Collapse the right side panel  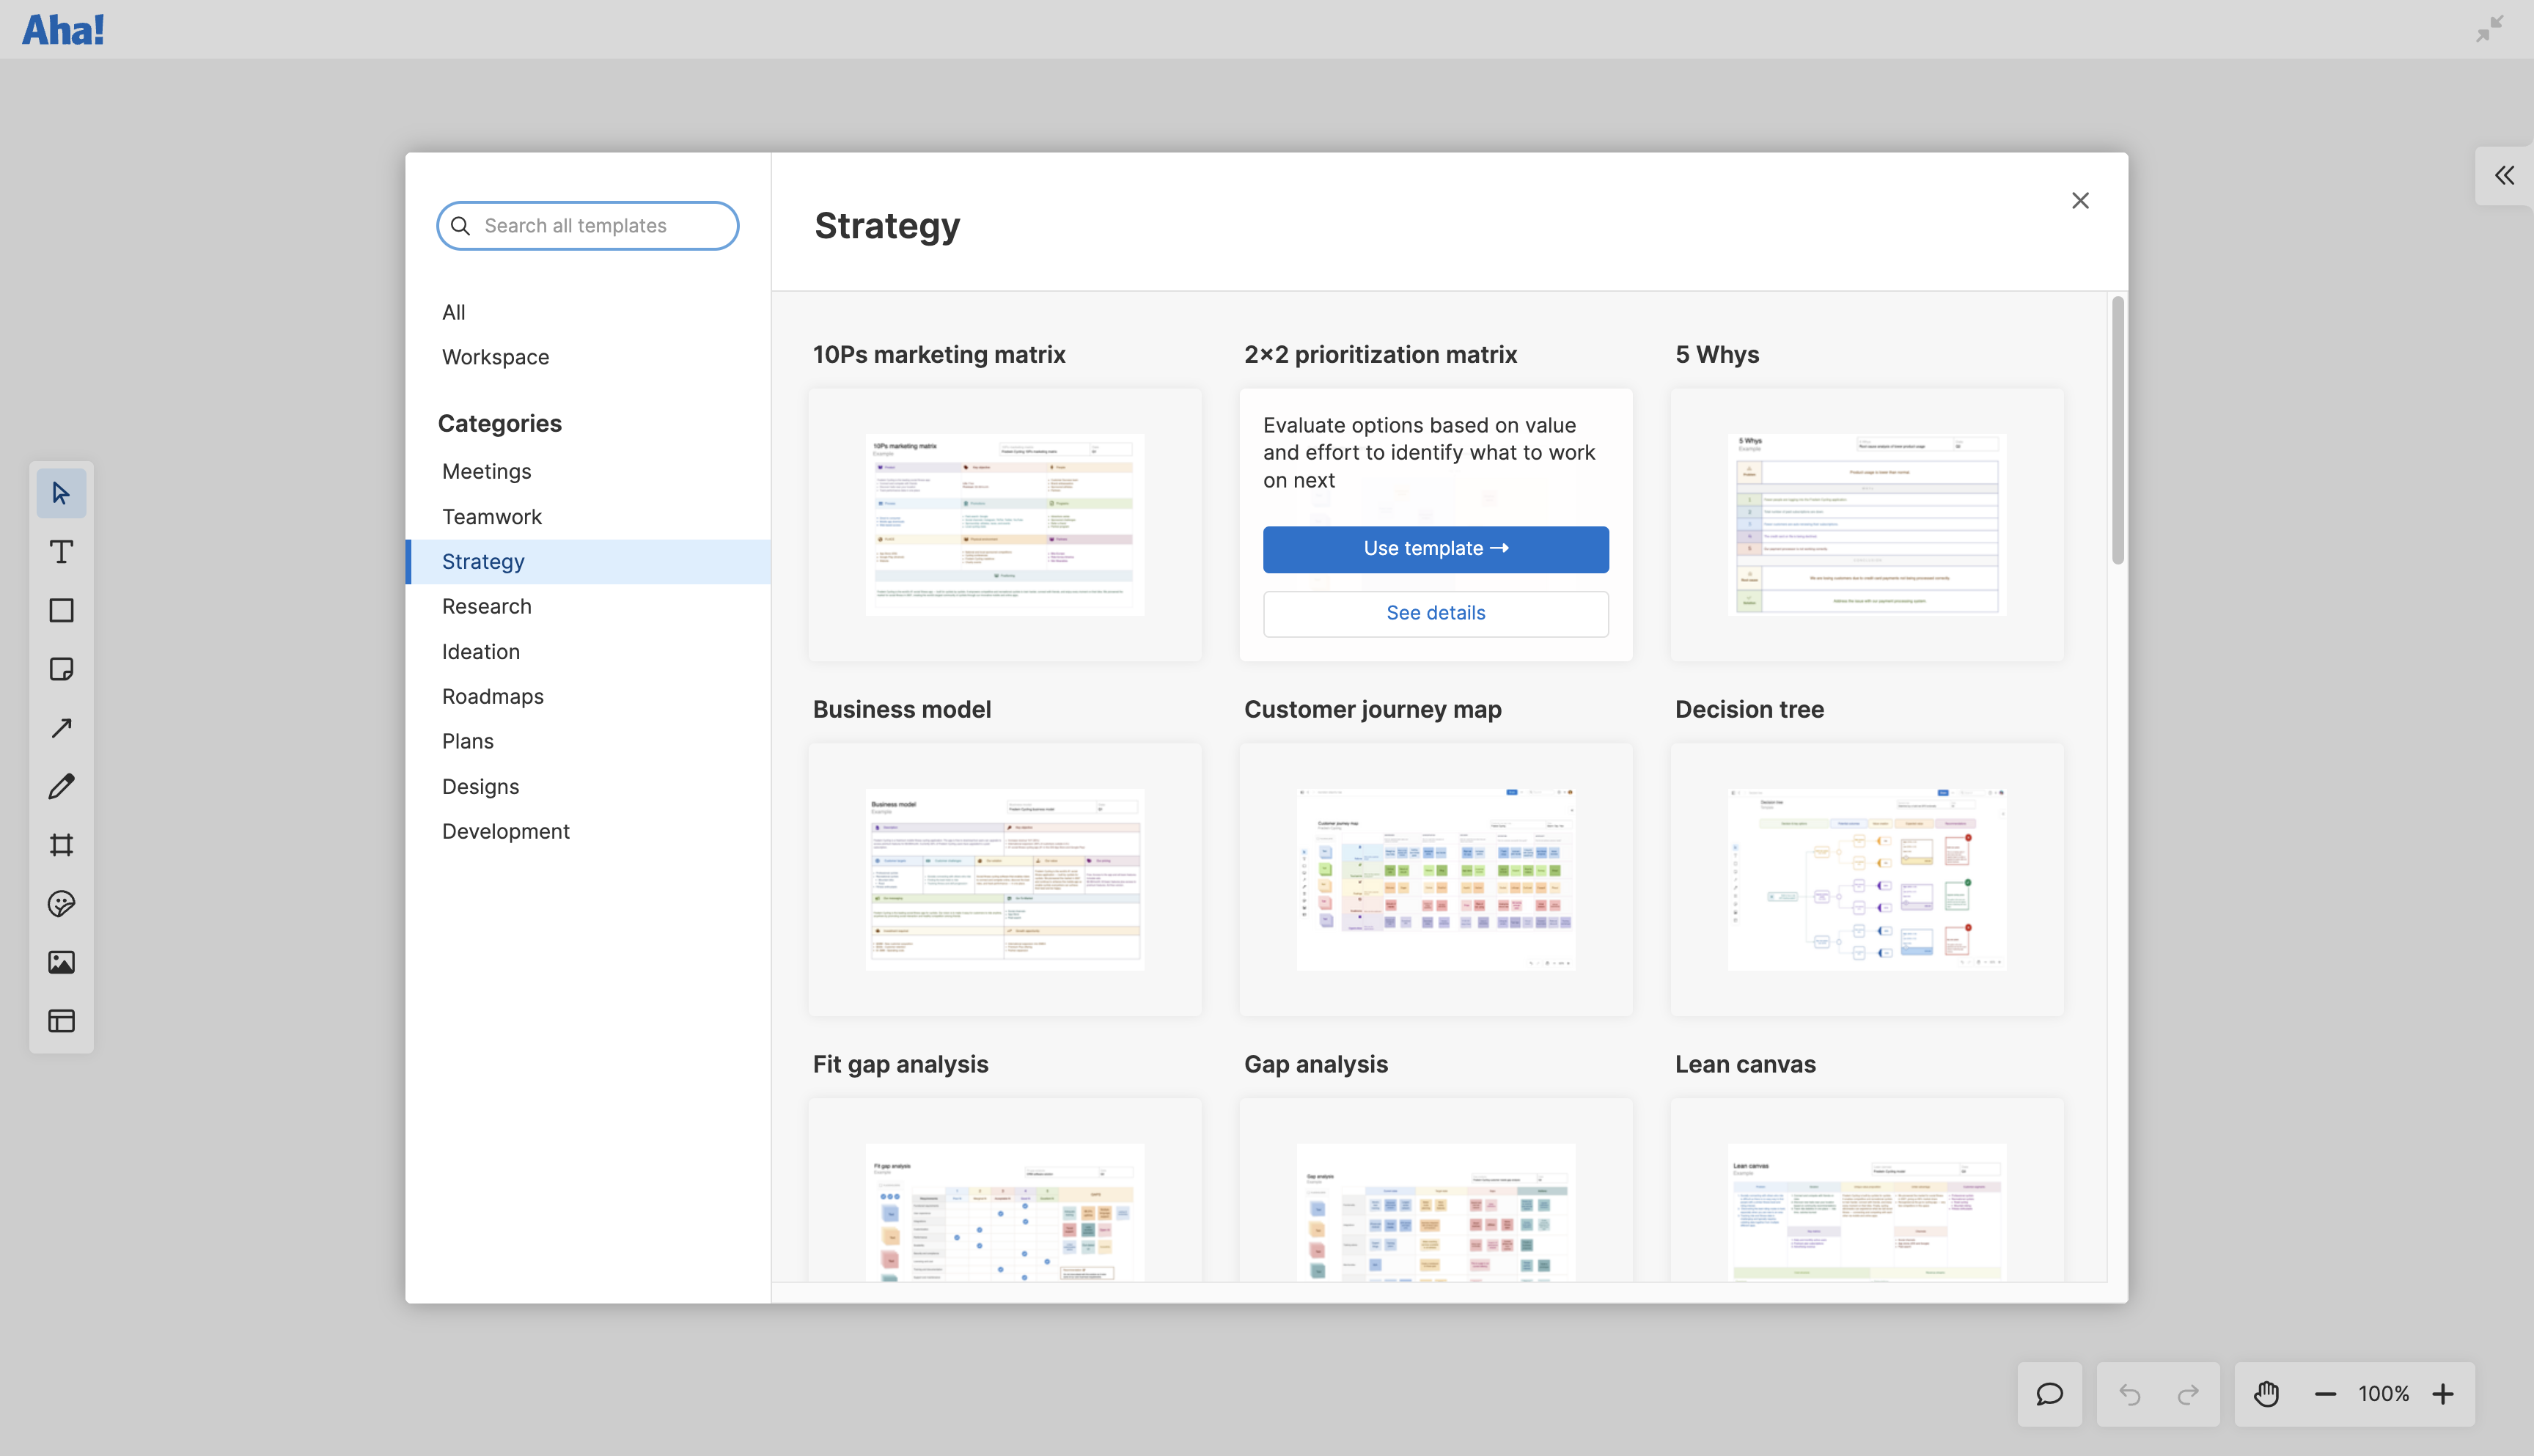pos(2504,175)
